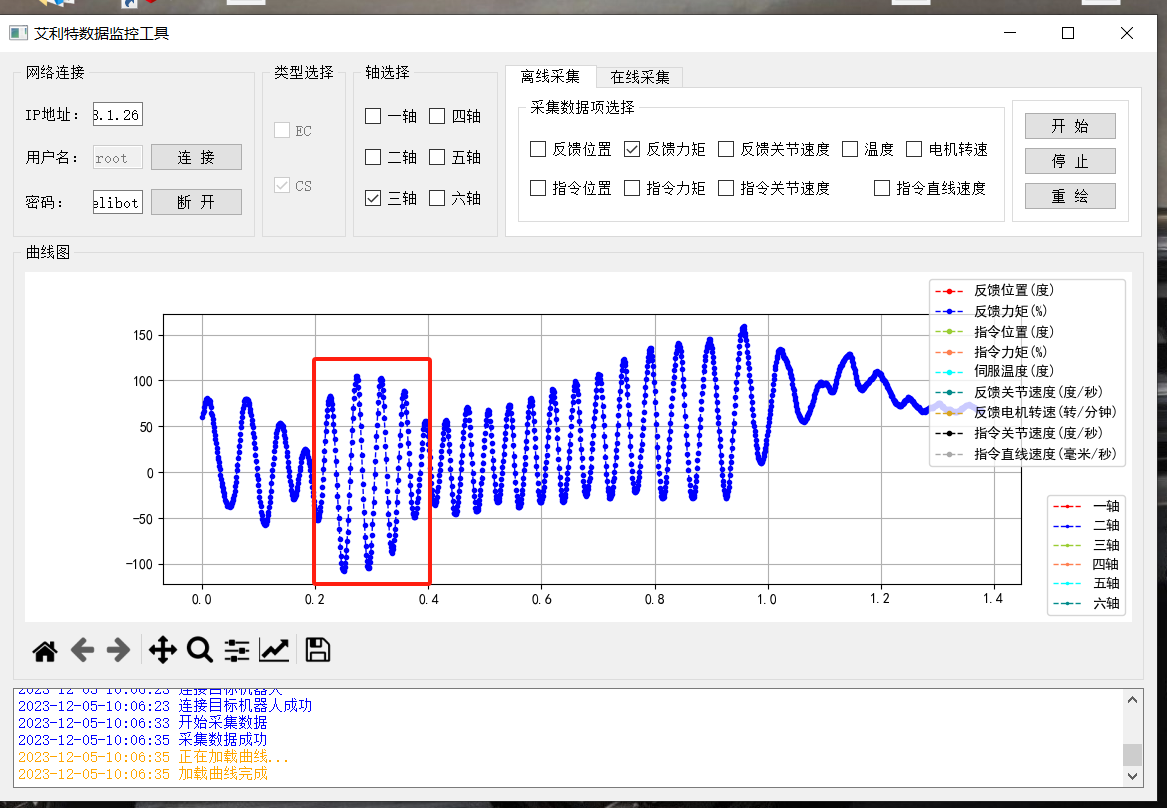Click the back arrow in plot toolbar
This screenshot has height=808, width=1167.
tap(82, 651)
